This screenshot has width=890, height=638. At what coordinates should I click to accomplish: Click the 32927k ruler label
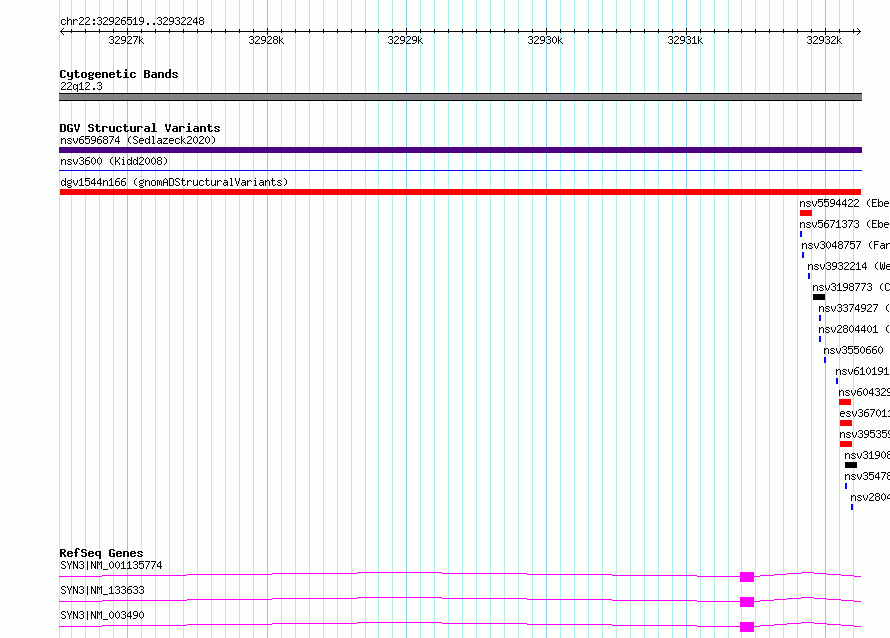[x=126, y=40]
